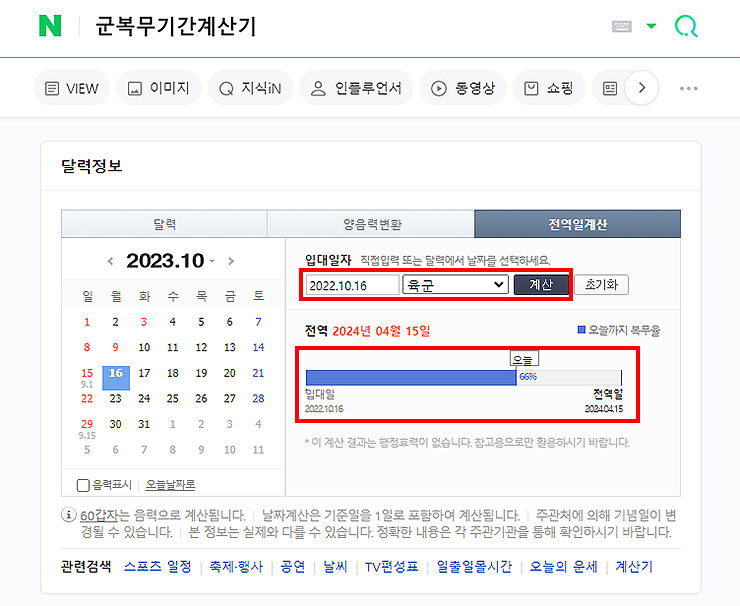Select October 3 in the calendar
This screenshot has width=740, height=606.
coord(144,322)
